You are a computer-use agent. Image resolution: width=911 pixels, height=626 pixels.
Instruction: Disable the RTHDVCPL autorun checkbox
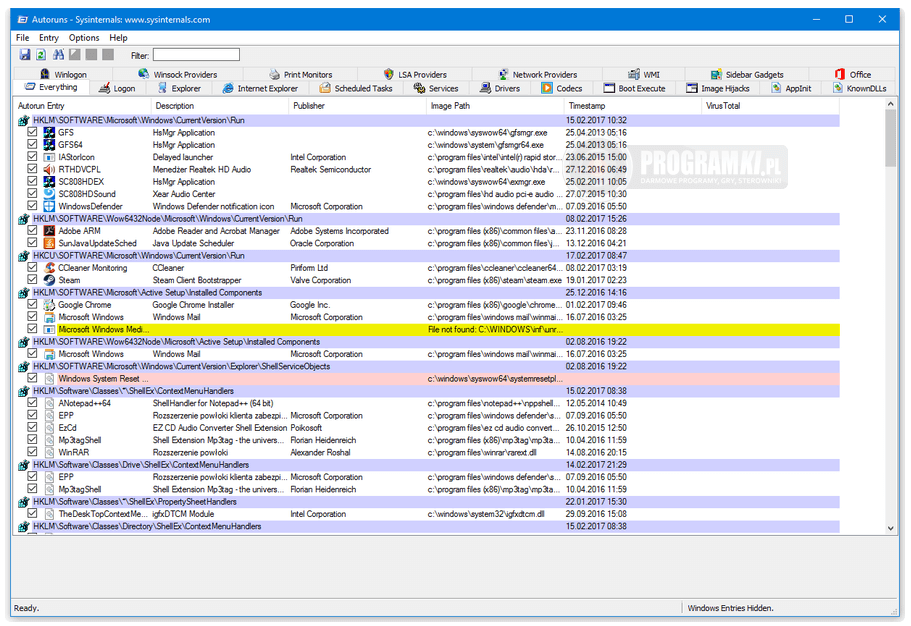tap(33, 169)
